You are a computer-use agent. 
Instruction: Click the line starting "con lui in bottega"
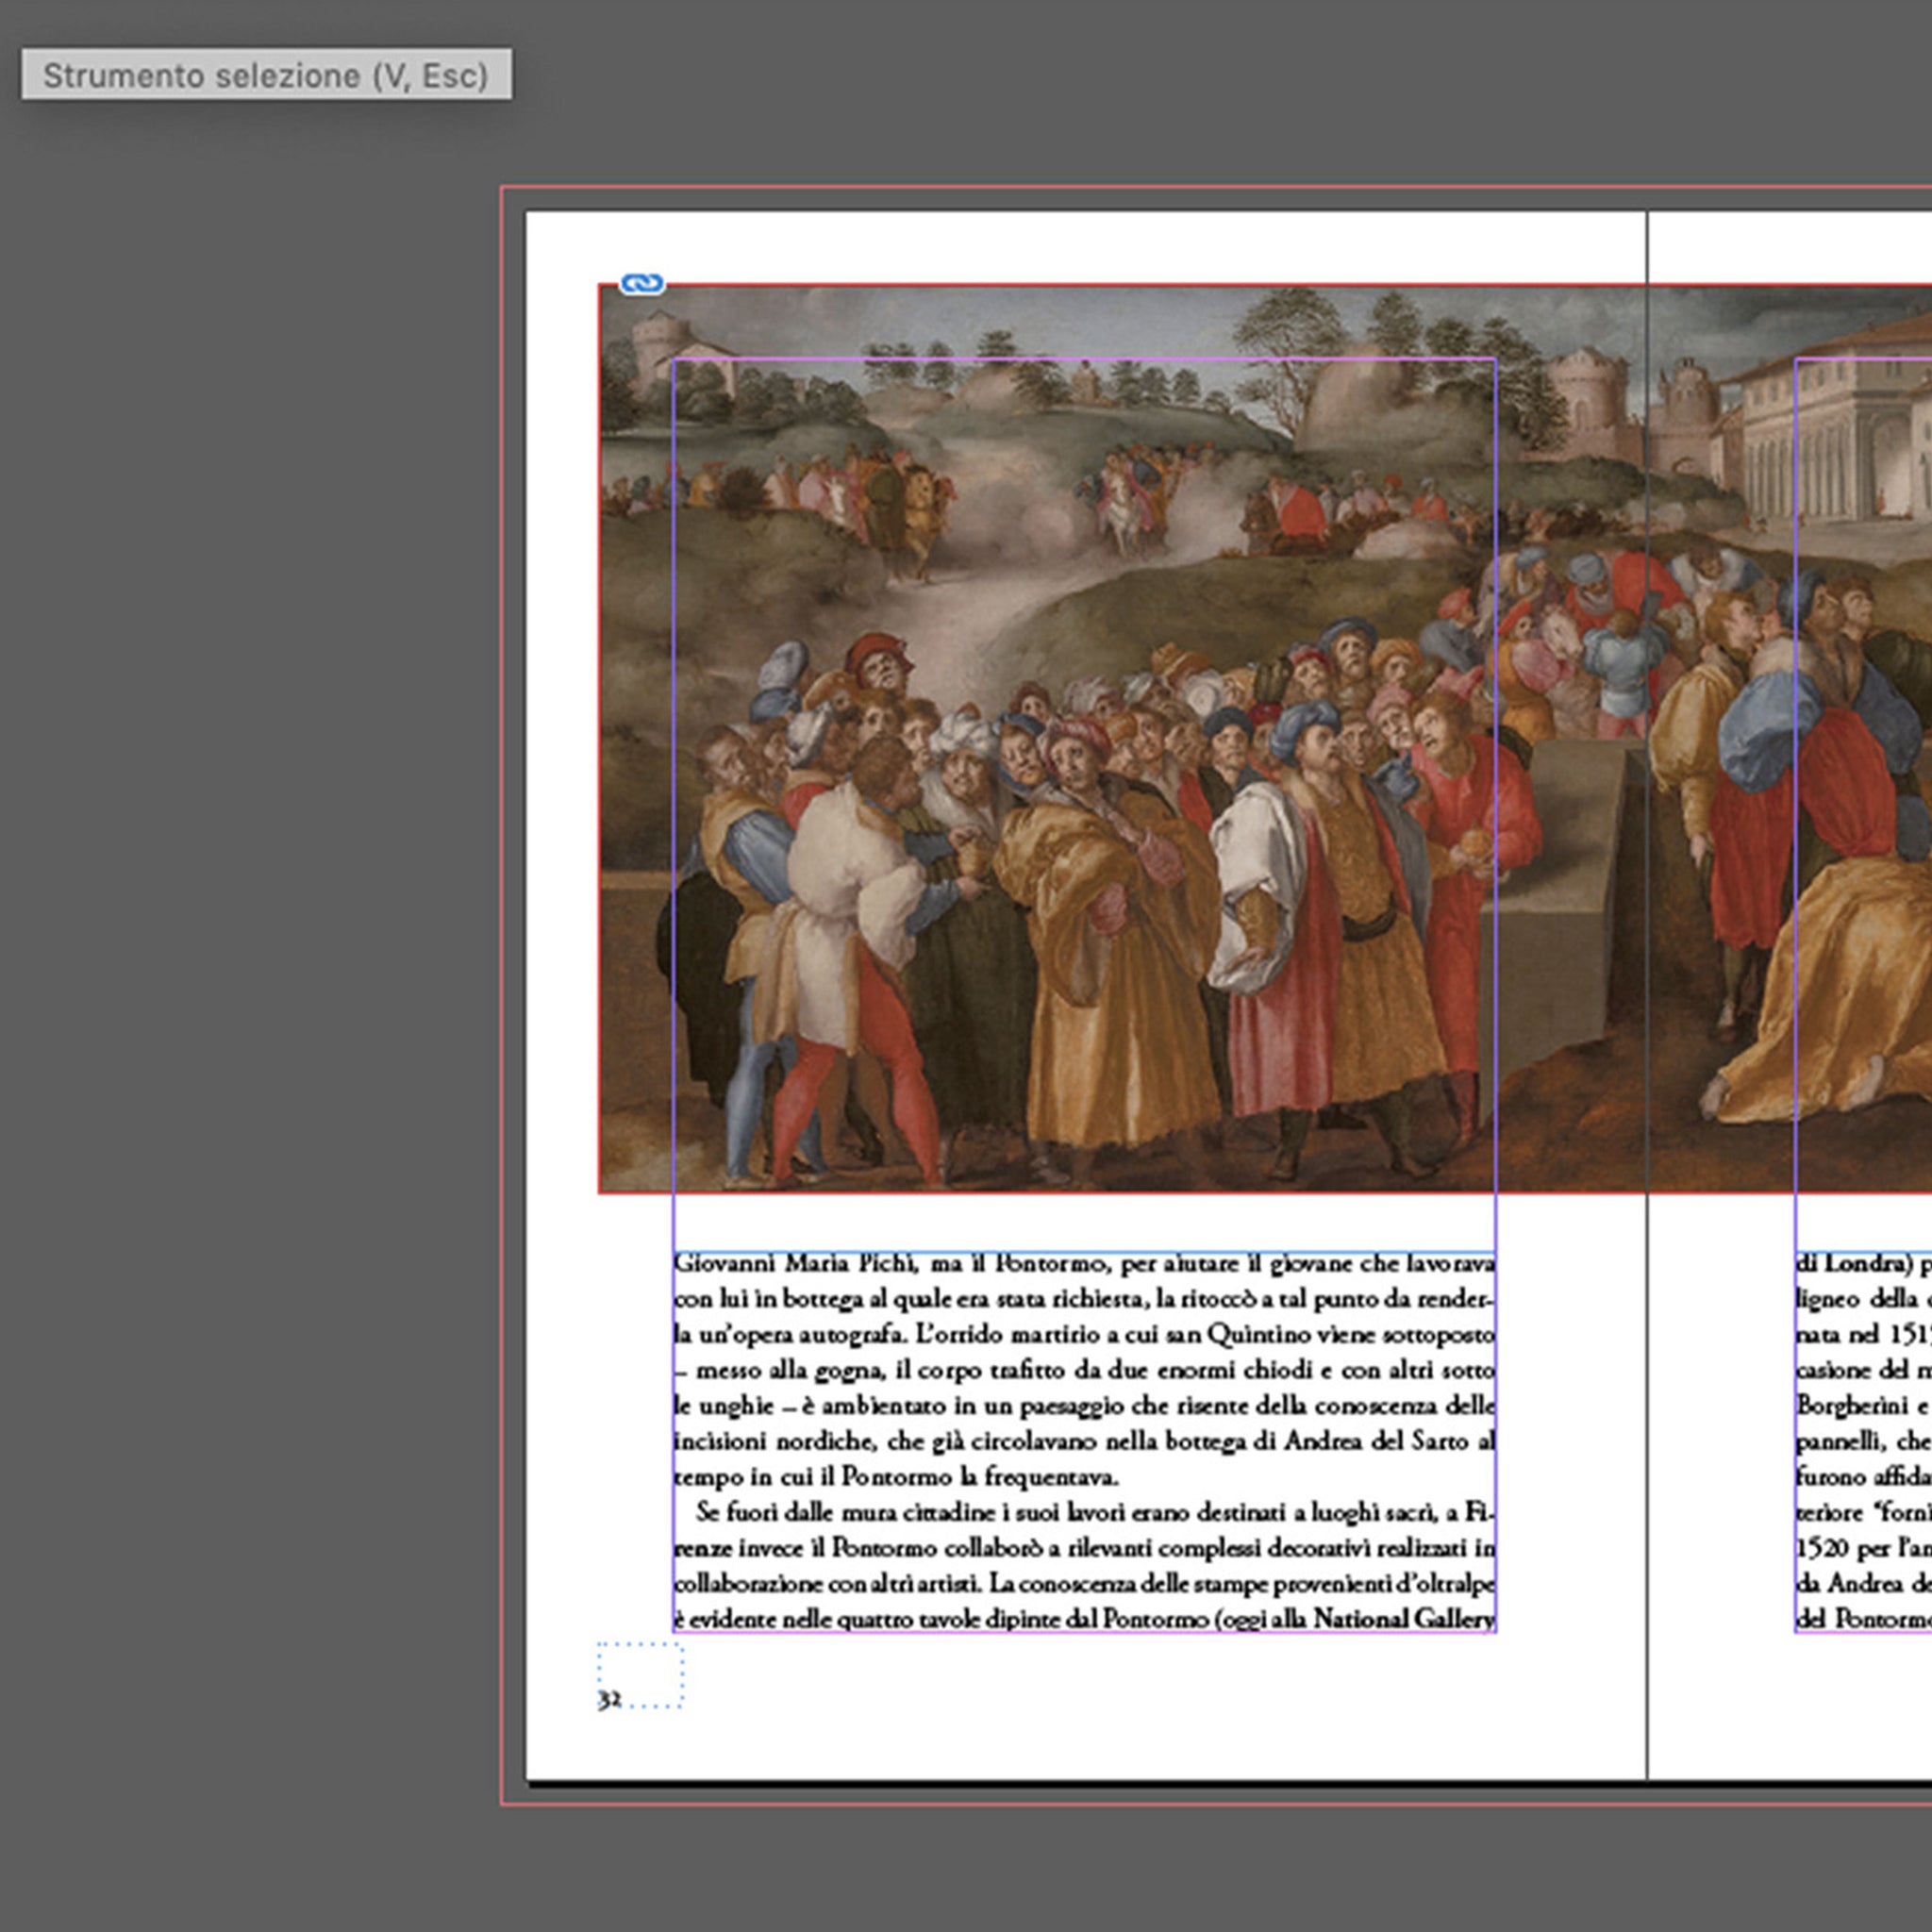(x=1085, y=1300)
